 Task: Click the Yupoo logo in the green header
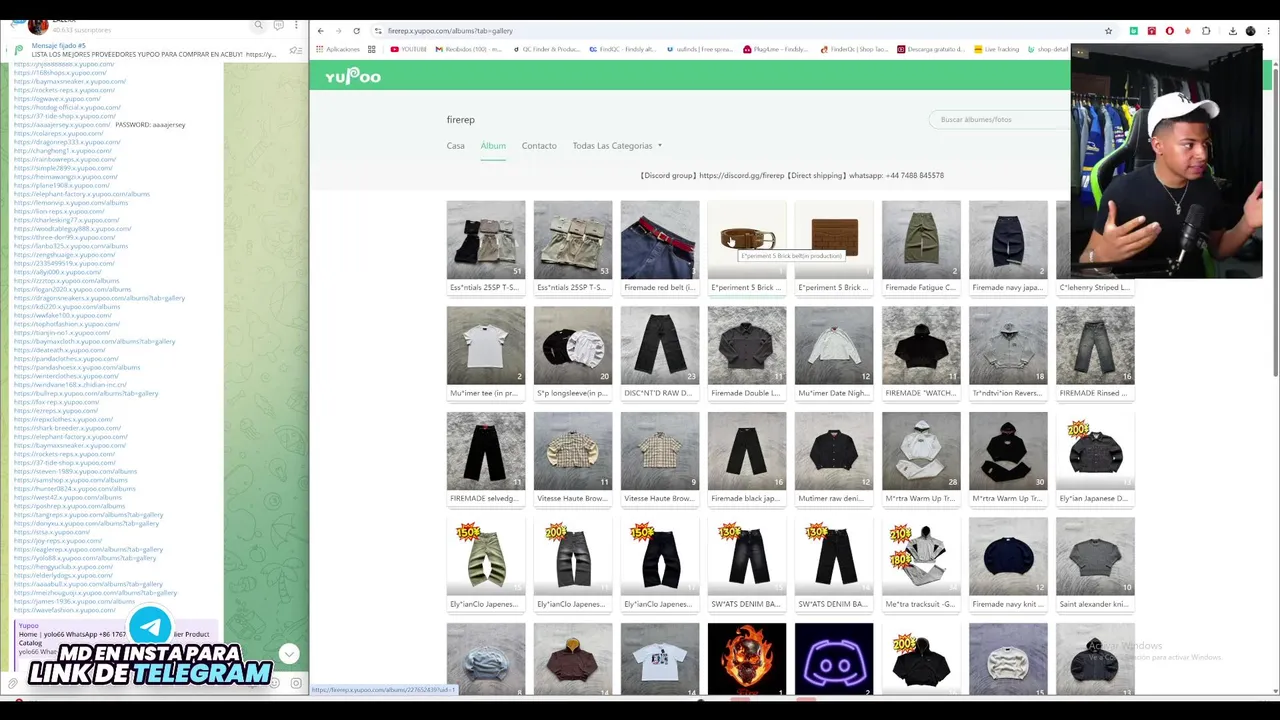352,76
